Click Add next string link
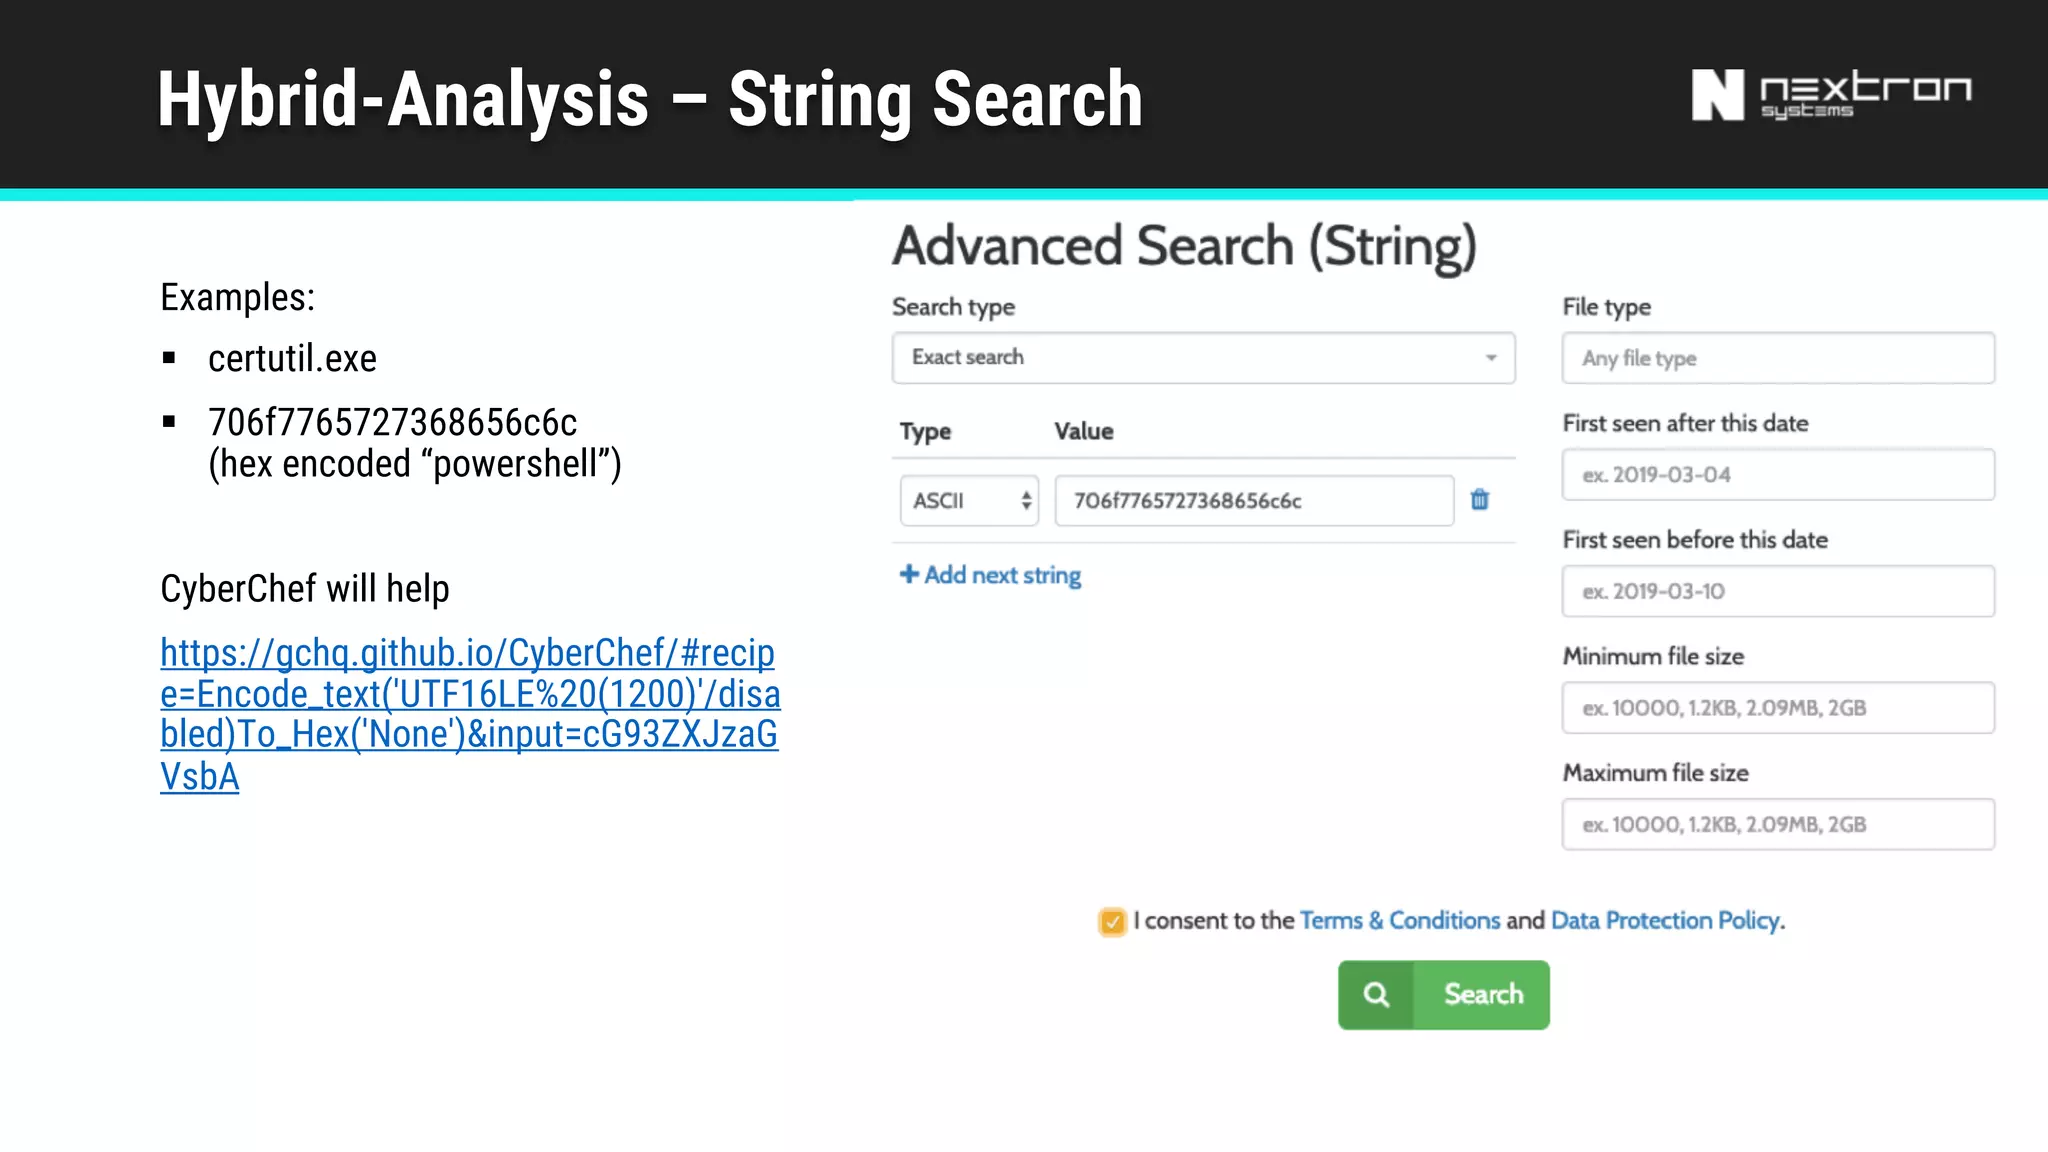This screenshot has width=2048, height=1152. 991,575
